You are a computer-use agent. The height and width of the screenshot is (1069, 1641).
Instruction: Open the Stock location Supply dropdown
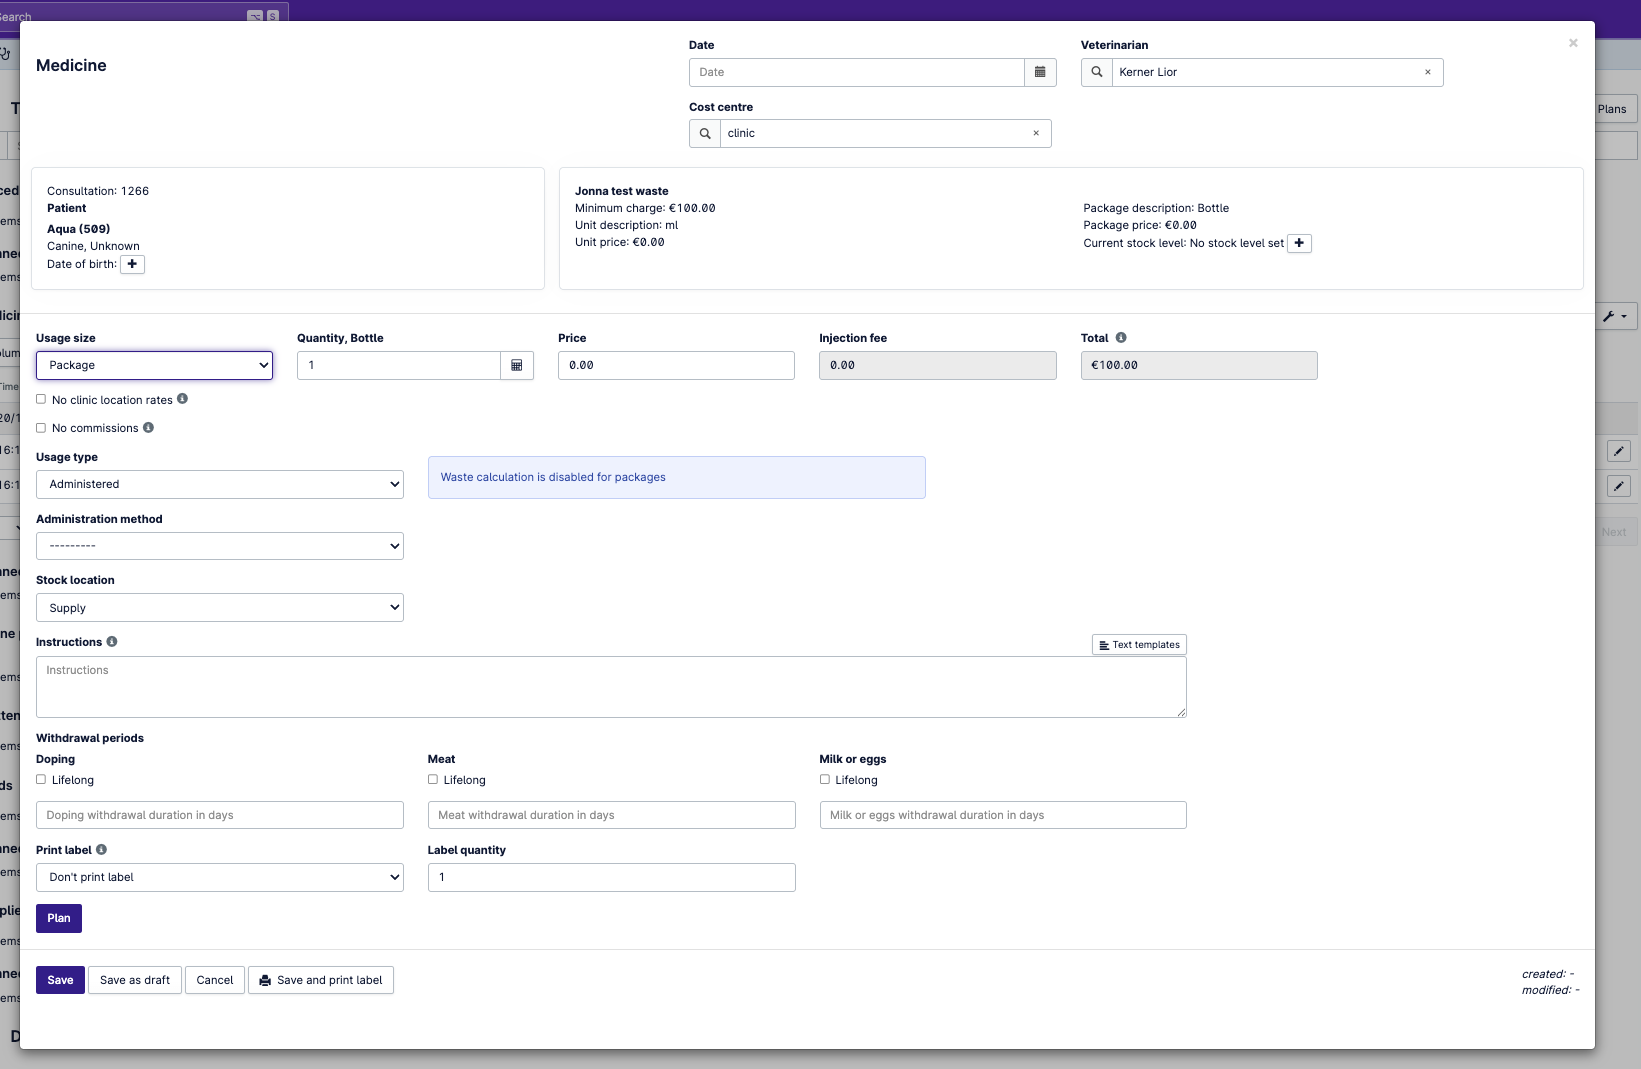click(219, 608)
